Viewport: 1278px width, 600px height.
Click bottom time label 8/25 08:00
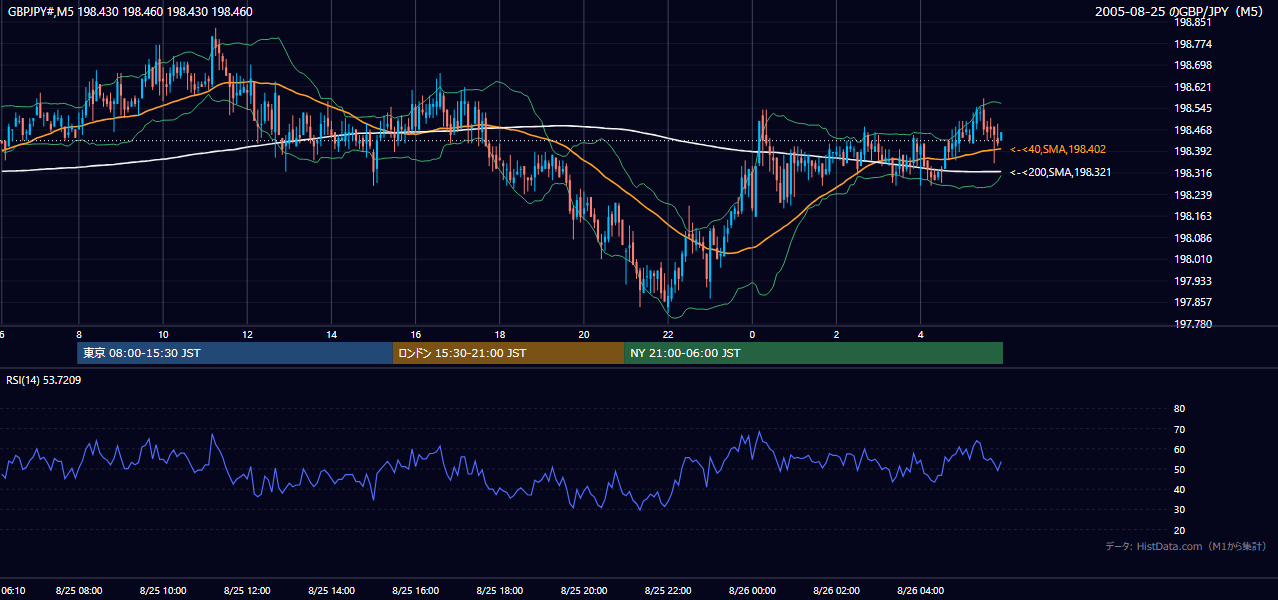[x=79, y=591]
